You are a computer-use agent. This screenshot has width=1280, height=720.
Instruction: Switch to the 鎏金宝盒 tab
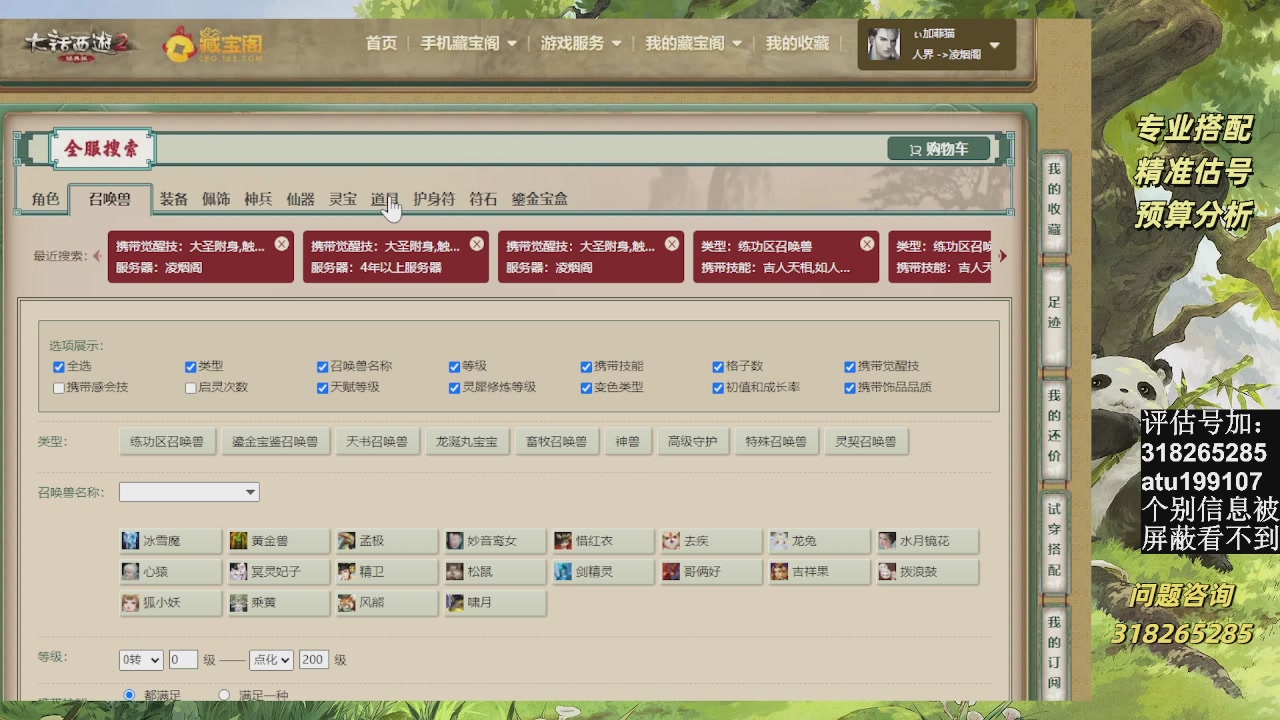click(540, 199)
